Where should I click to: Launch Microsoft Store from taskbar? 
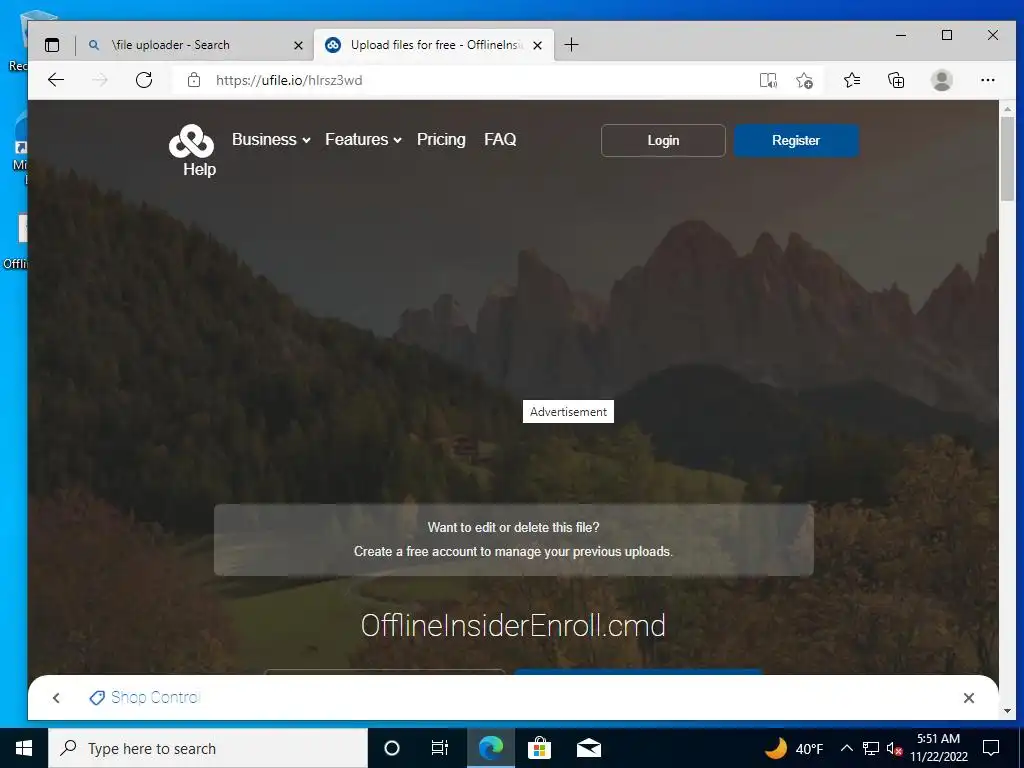[539, 748]
